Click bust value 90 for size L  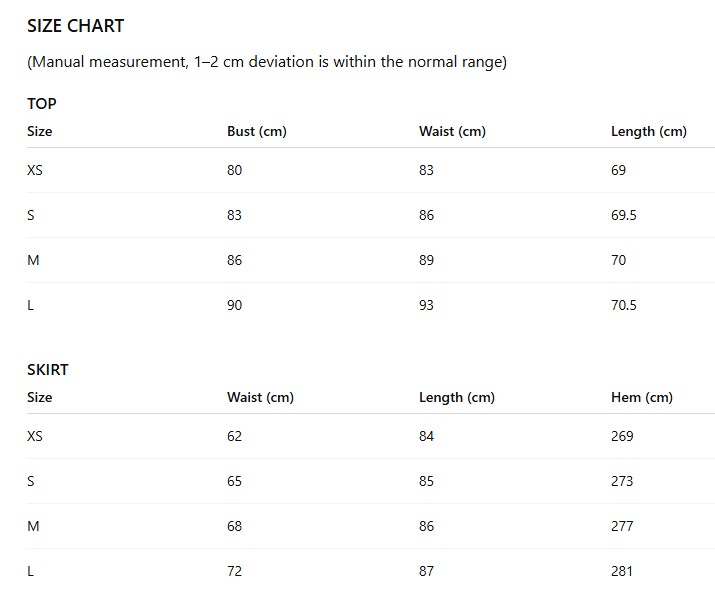point(234,305)
